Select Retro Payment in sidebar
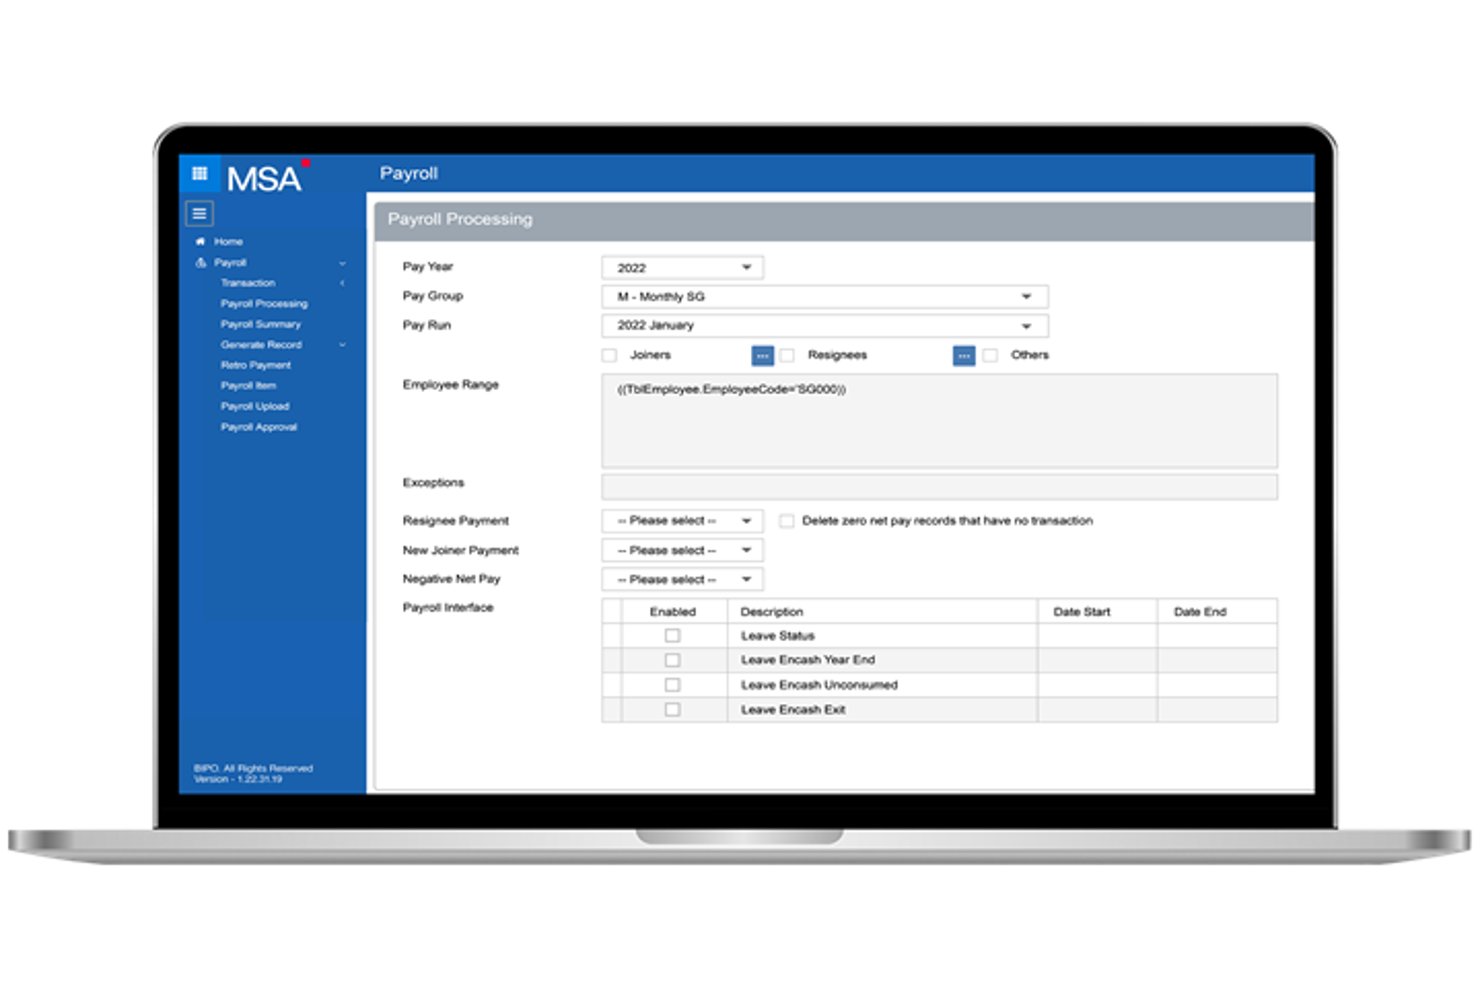Viewport: 1480px width, 987px height. (255, 365)
